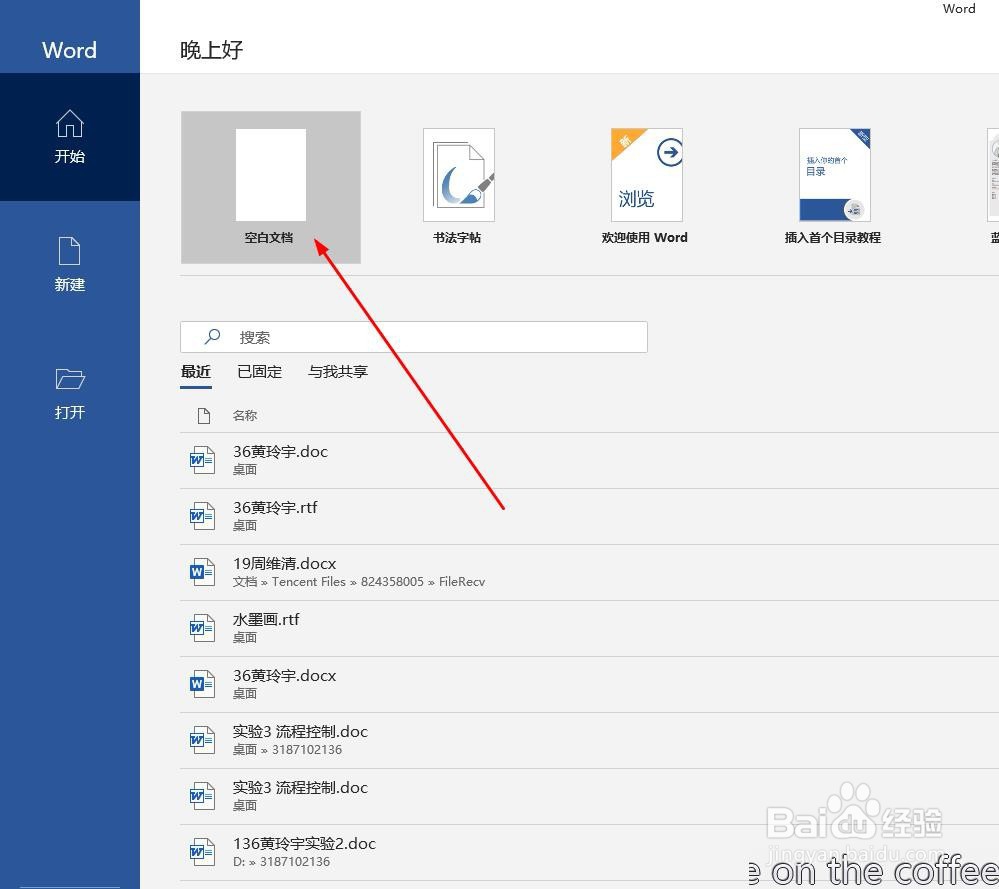The width and height of the screenshot is (999, 889).
Task: Click Word icon next to 36黄玲宇.rtf
Action: (203, 516)
